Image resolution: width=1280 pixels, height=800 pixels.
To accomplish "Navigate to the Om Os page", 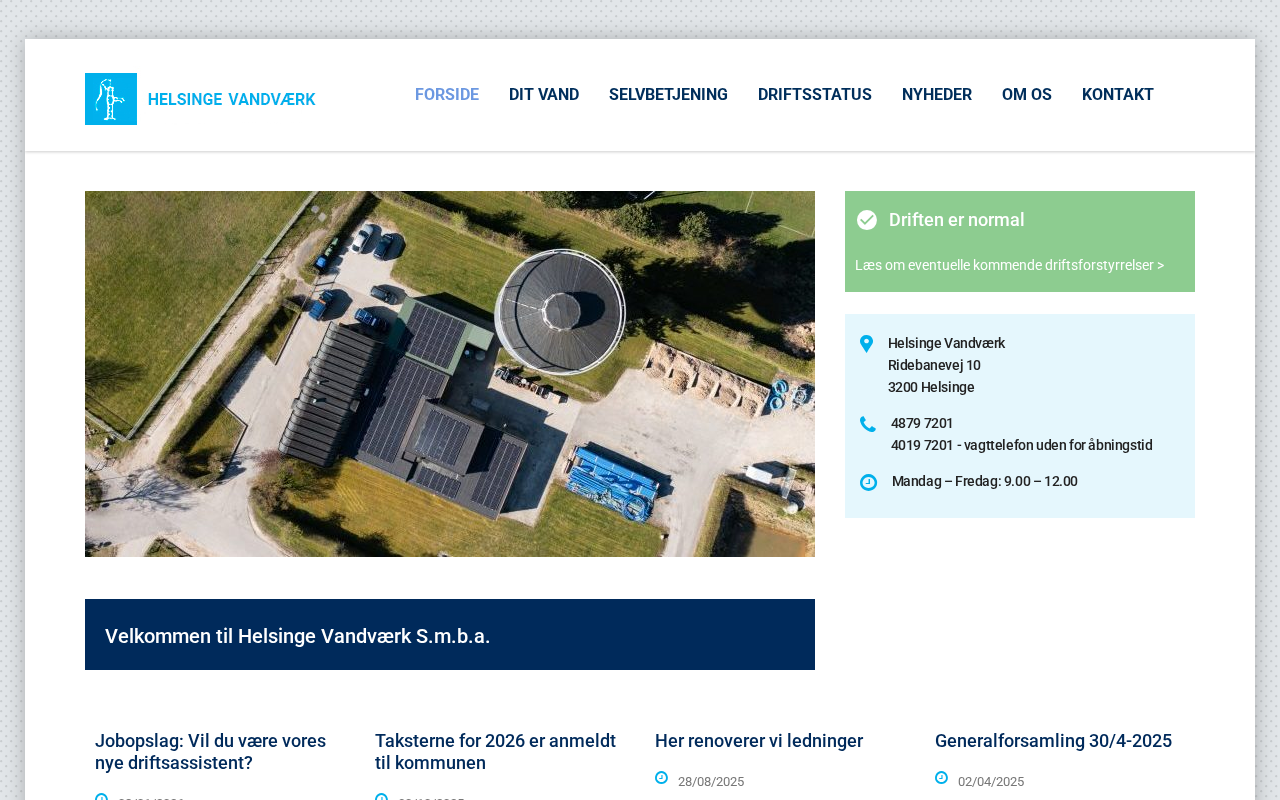I will pos(1027,95).
